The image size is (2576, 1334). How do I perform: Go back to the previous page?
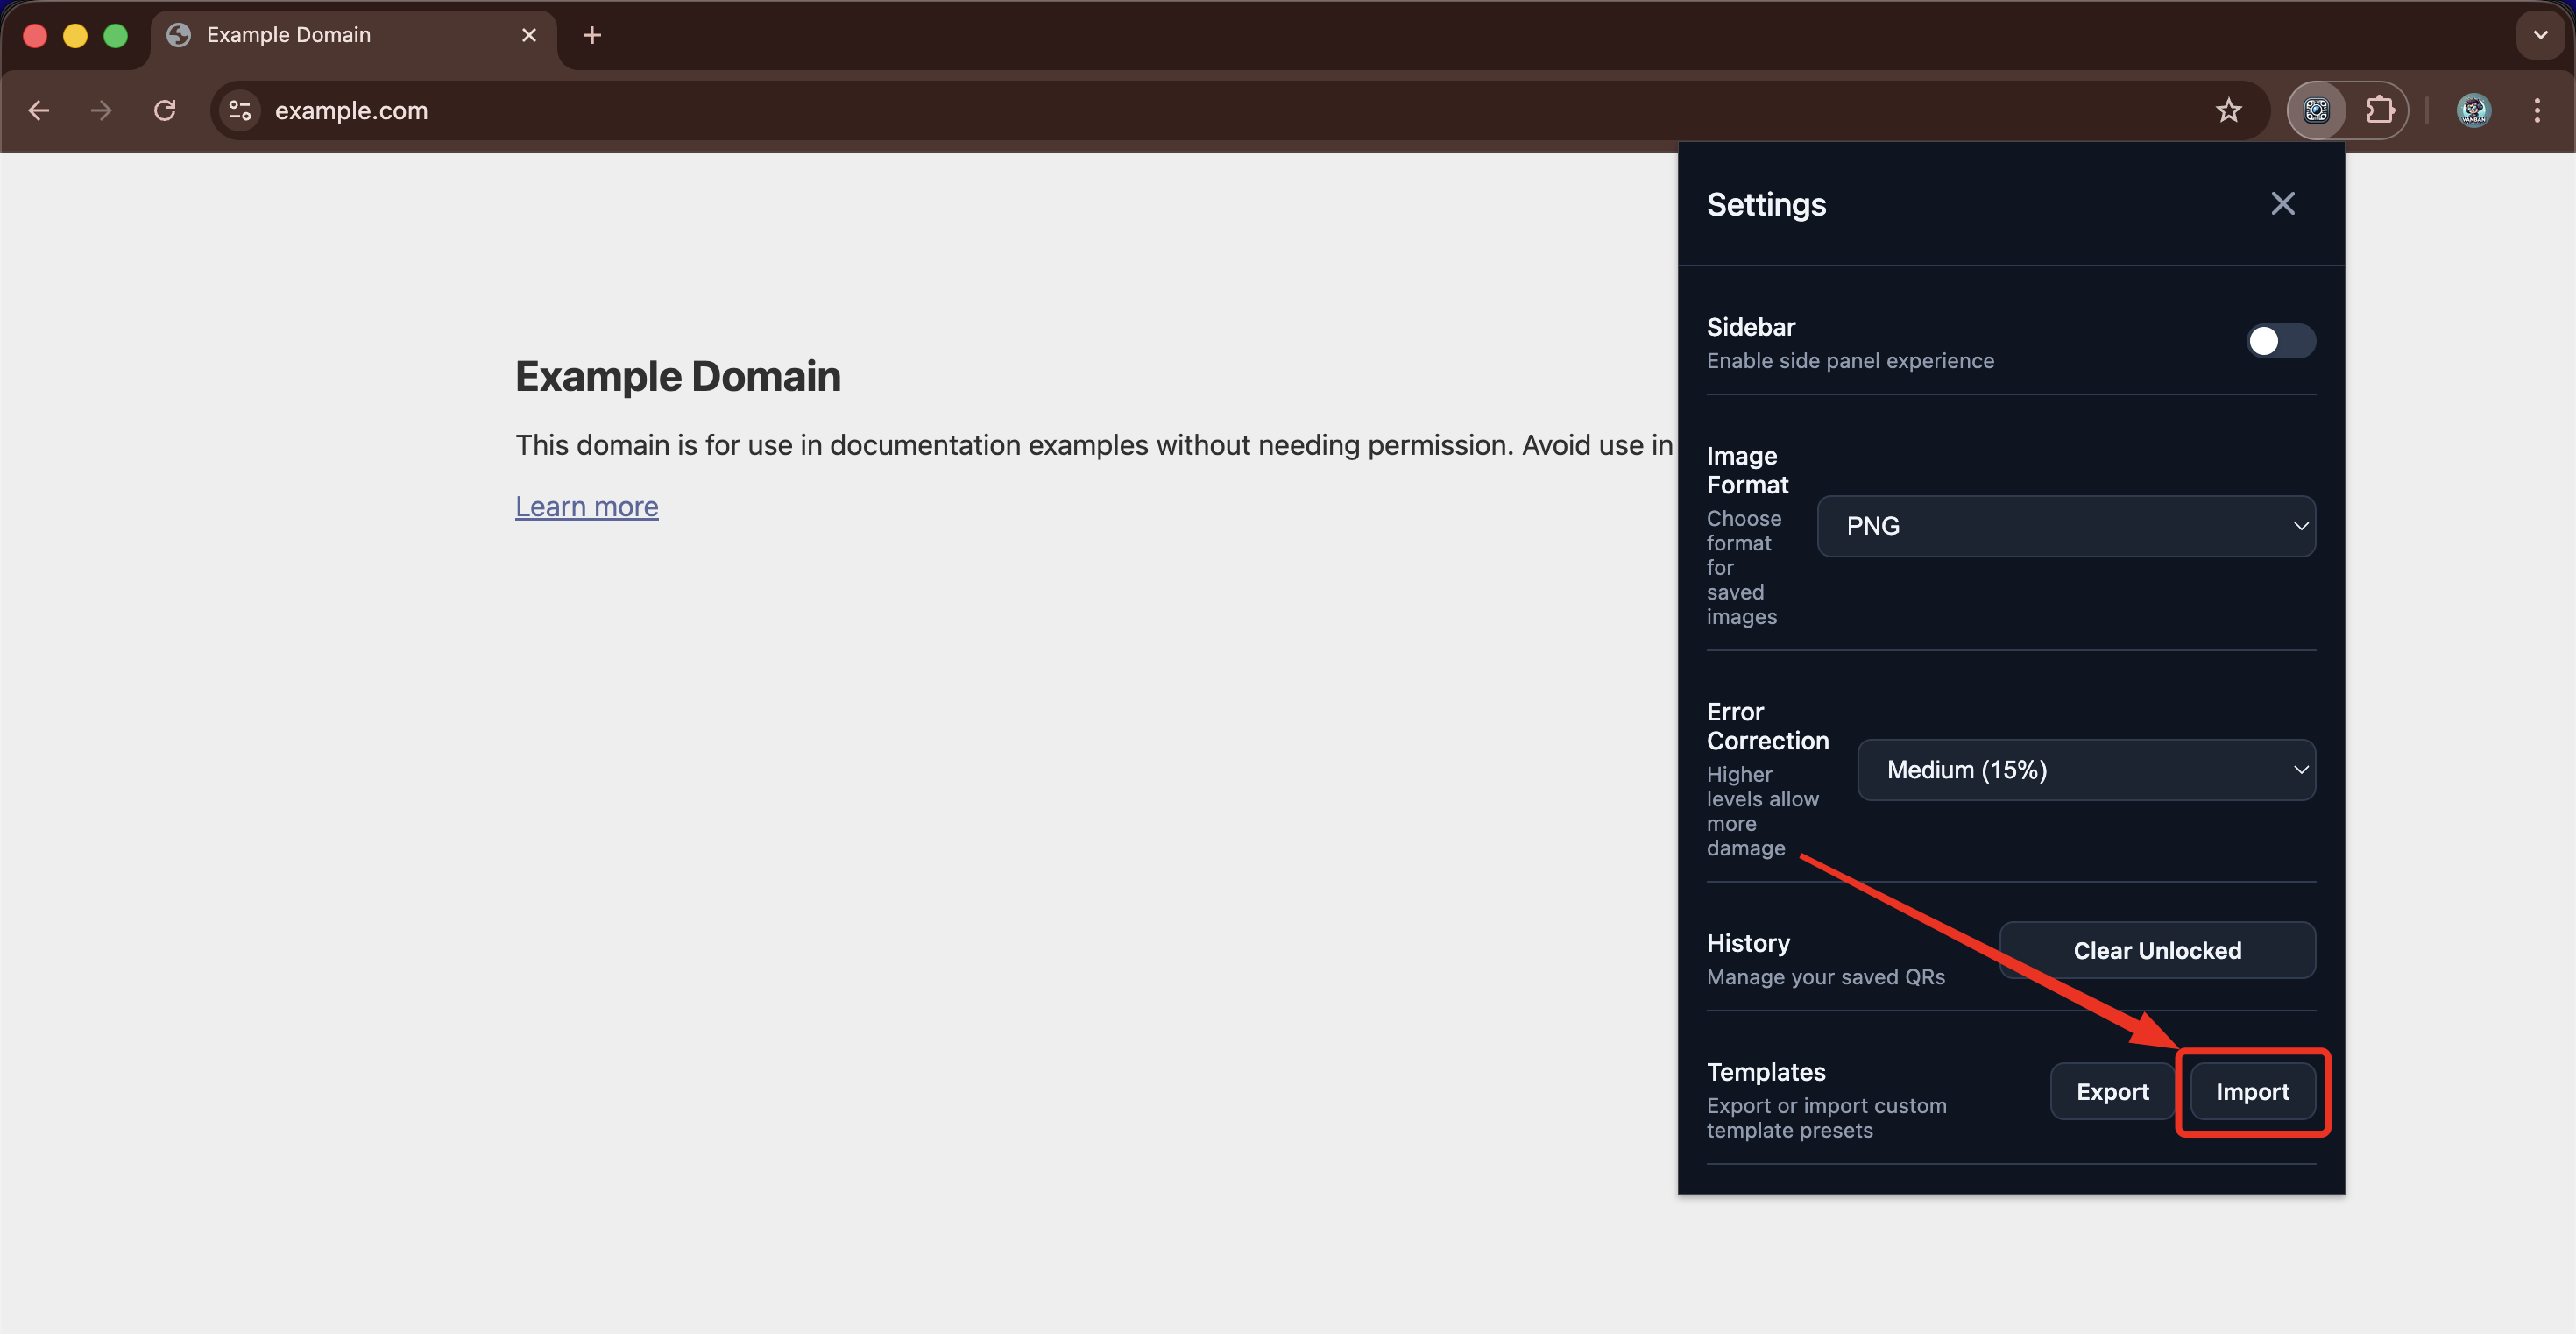click(x=38, y=110)
